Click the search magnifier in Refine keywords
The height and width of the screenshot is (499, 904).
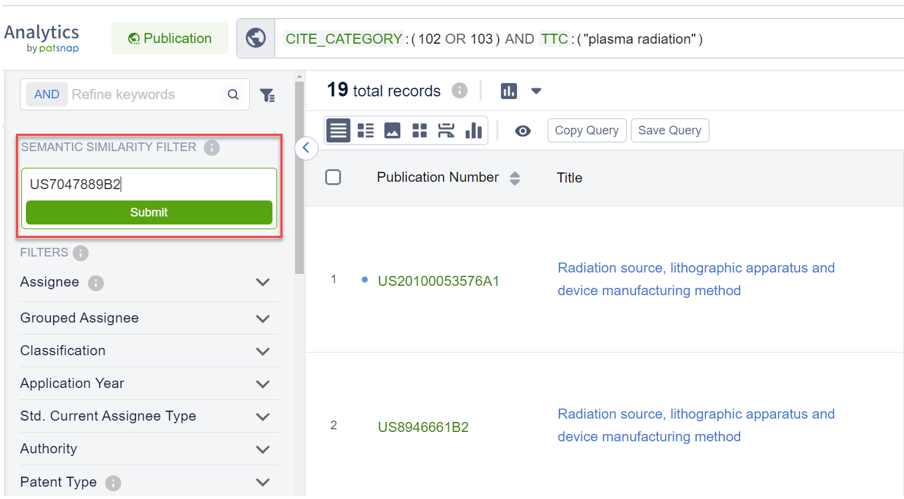pos(233,95)
